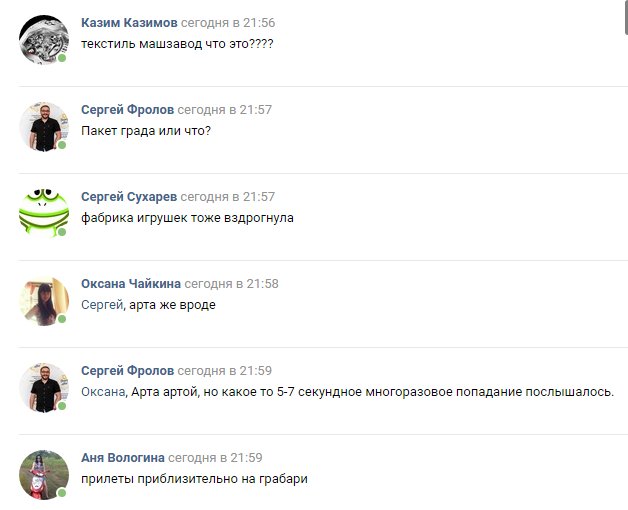
Task: Open the green frog avatar of Сергей Сухарев
Action: (x=44, y=214)
